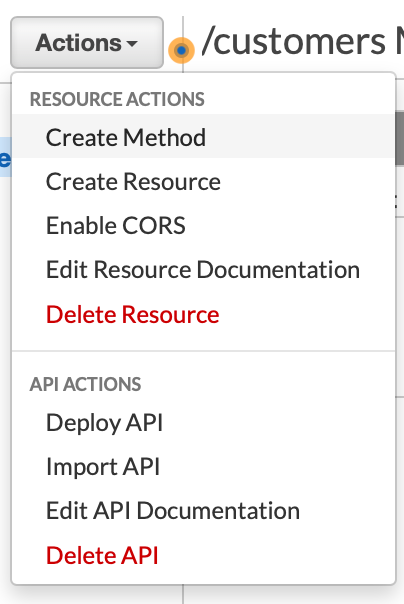Open the Actions dropdown button
The image size is (404, 604).
[x=87, y=42]
